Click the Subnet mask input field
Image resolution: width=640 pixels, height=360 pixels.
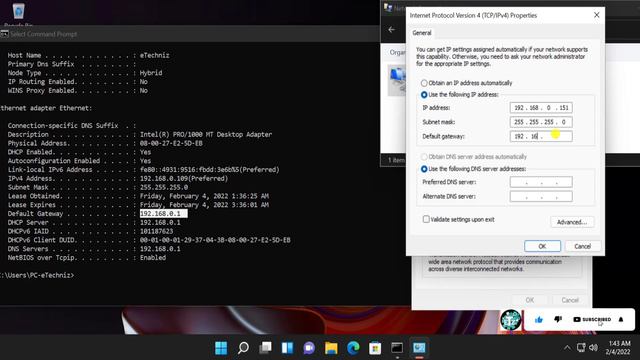click(541, 122)
